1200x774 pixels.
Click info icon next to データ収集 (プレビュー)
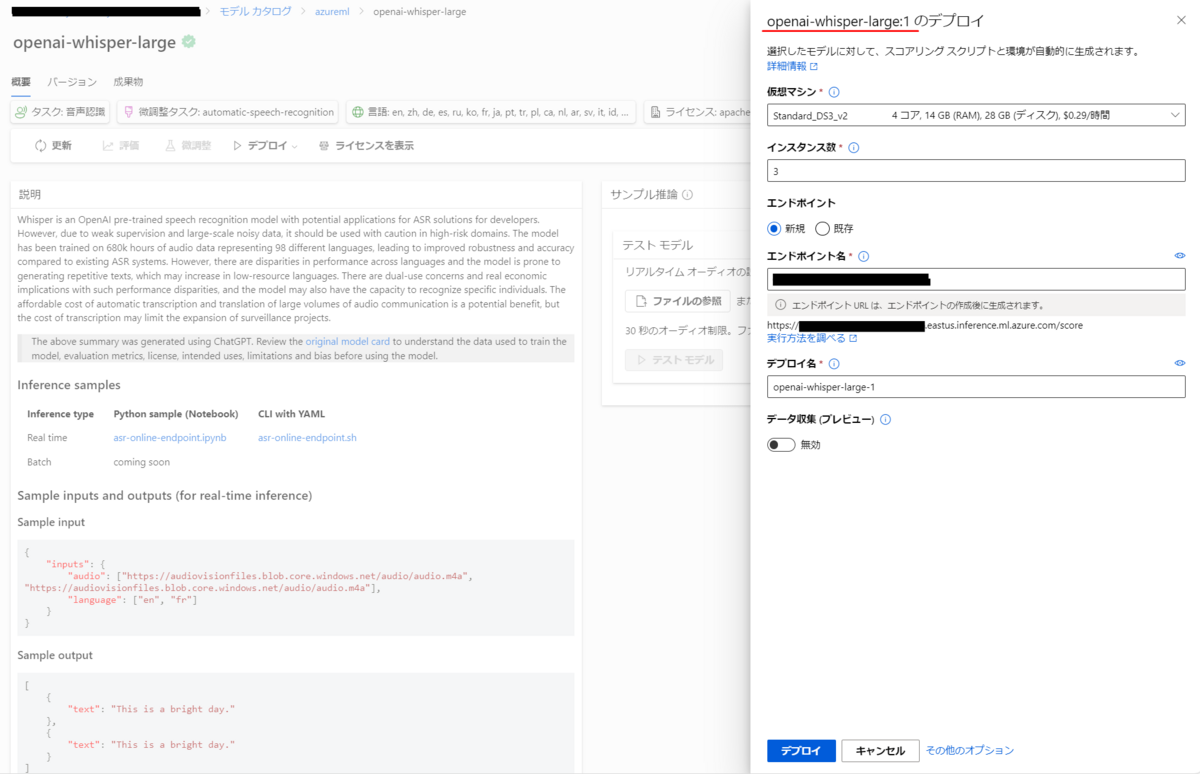click(885, 420)
